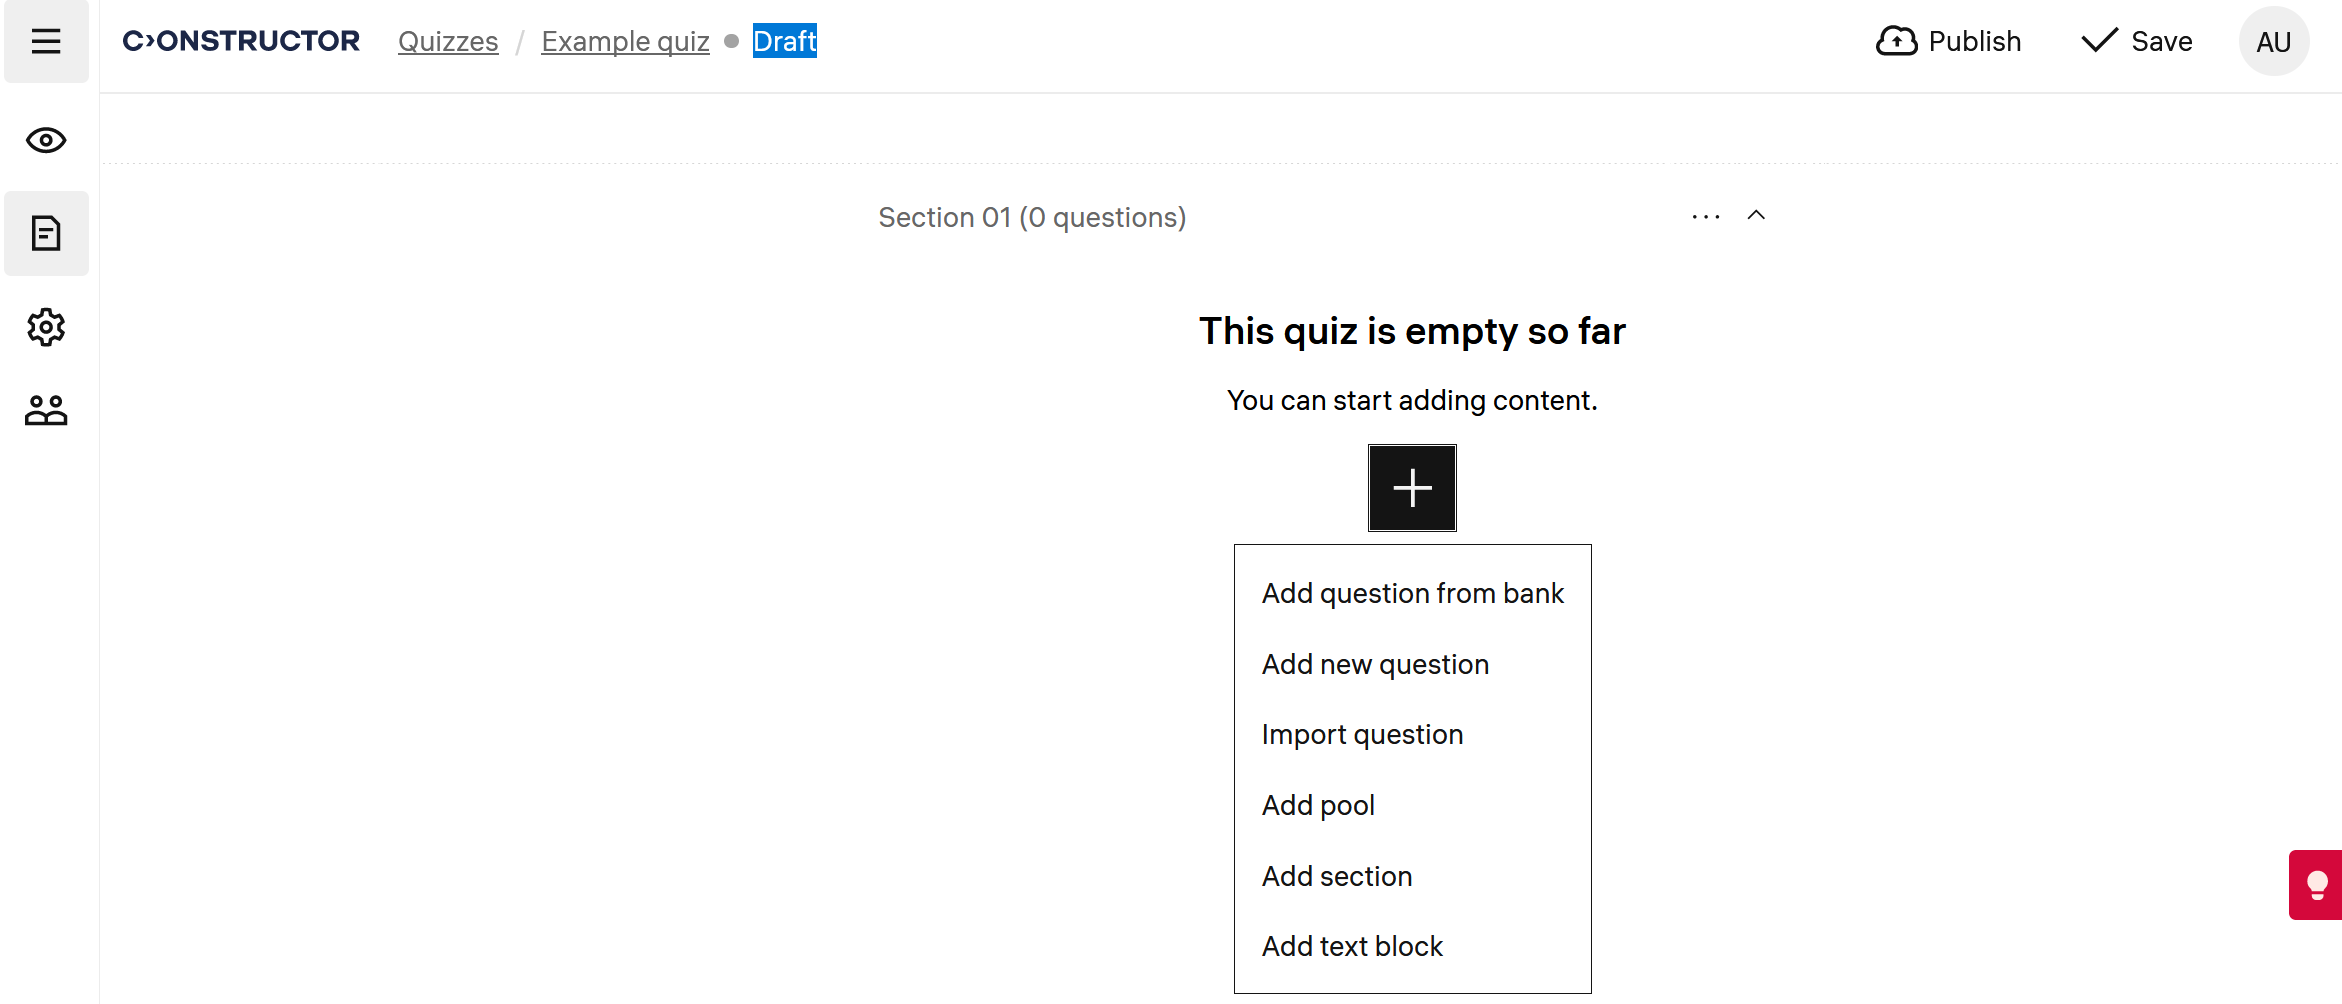Open Section 01 three-dots options menu
2342x1004 pixels.
(1706, 217)
